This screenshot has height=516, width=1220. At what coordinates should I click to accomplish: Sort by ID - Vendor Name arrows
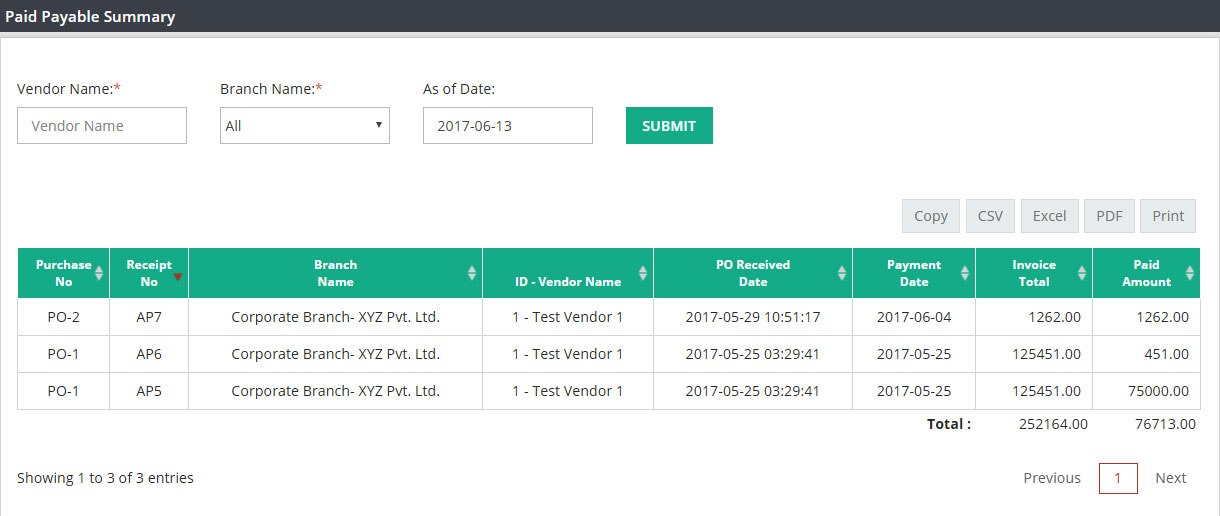643,273
